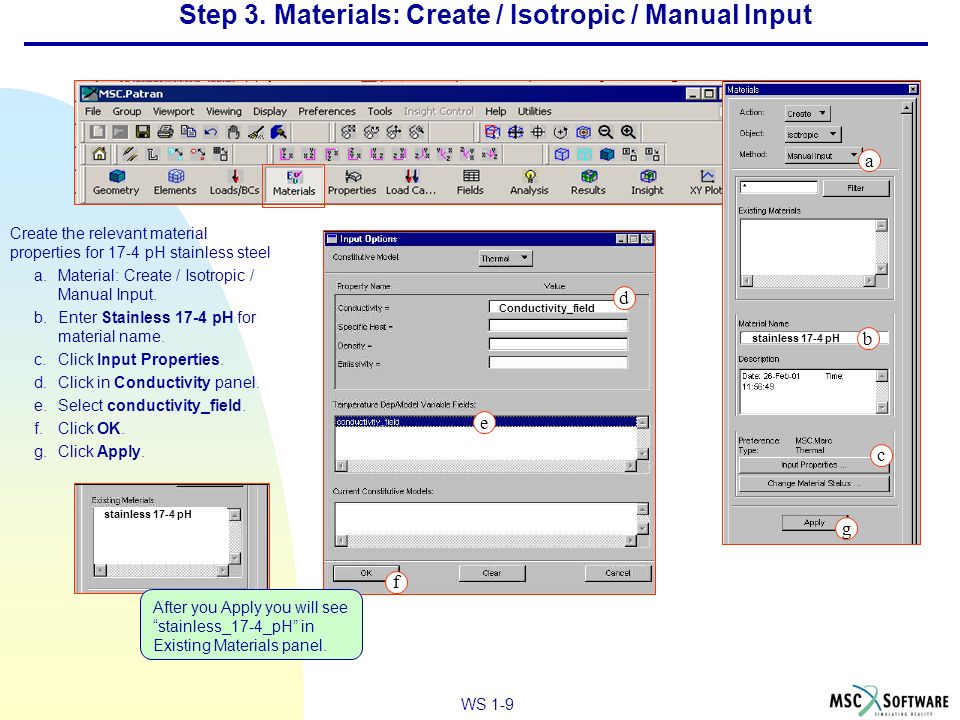This screenshot has height=720, width=960.
Task: Click the Filter button in Materials panel
Action: (856, 188)
